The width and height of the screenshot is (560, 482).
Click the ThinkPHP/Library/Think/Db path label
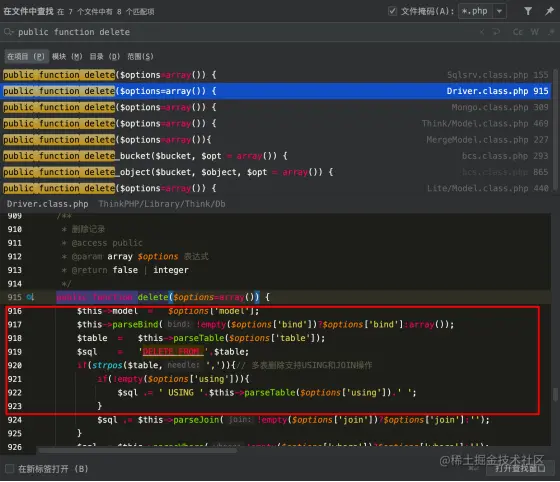pyautogui.click(x=162, y=204)
